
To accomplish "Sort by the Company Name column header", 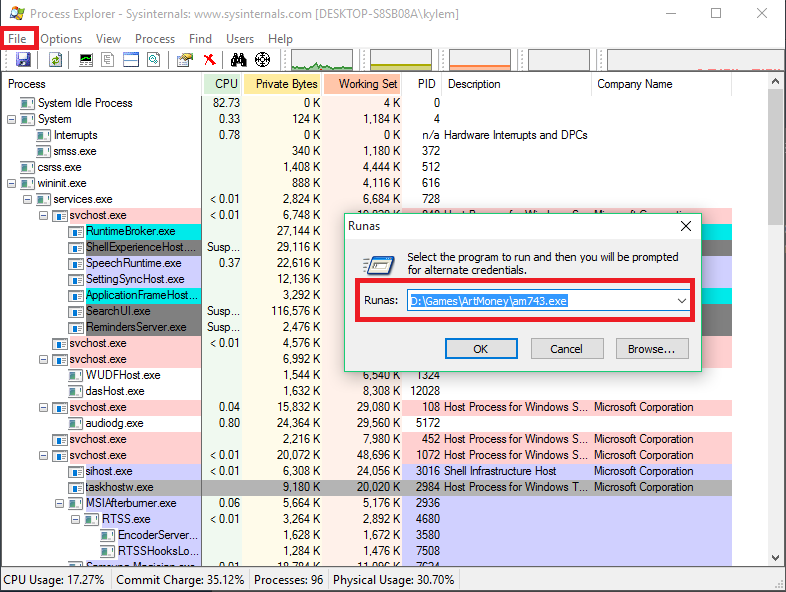I will 662,84.
